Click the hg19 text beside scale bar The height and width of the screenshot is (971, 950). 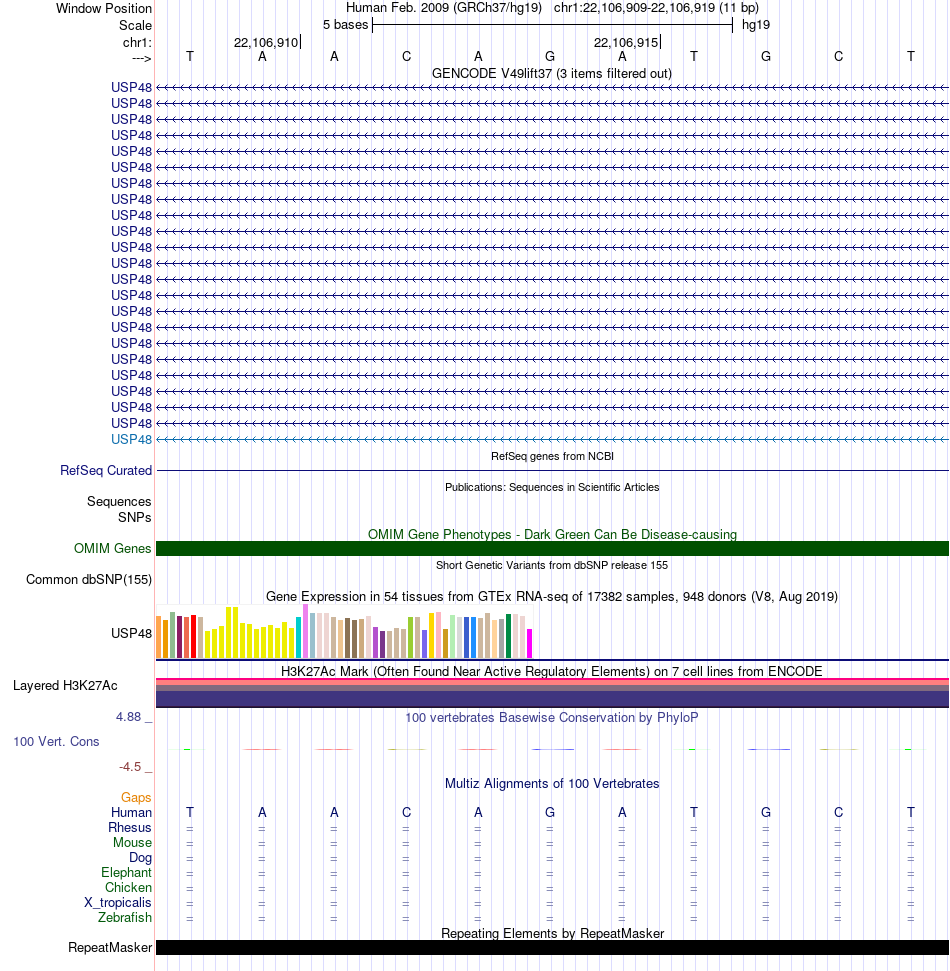click(x=756, y=25)
